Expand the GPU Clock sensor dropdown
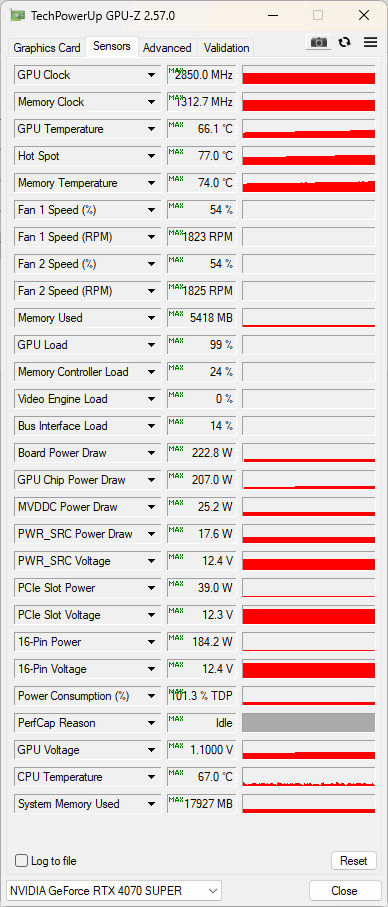 [x=151, y=75]
